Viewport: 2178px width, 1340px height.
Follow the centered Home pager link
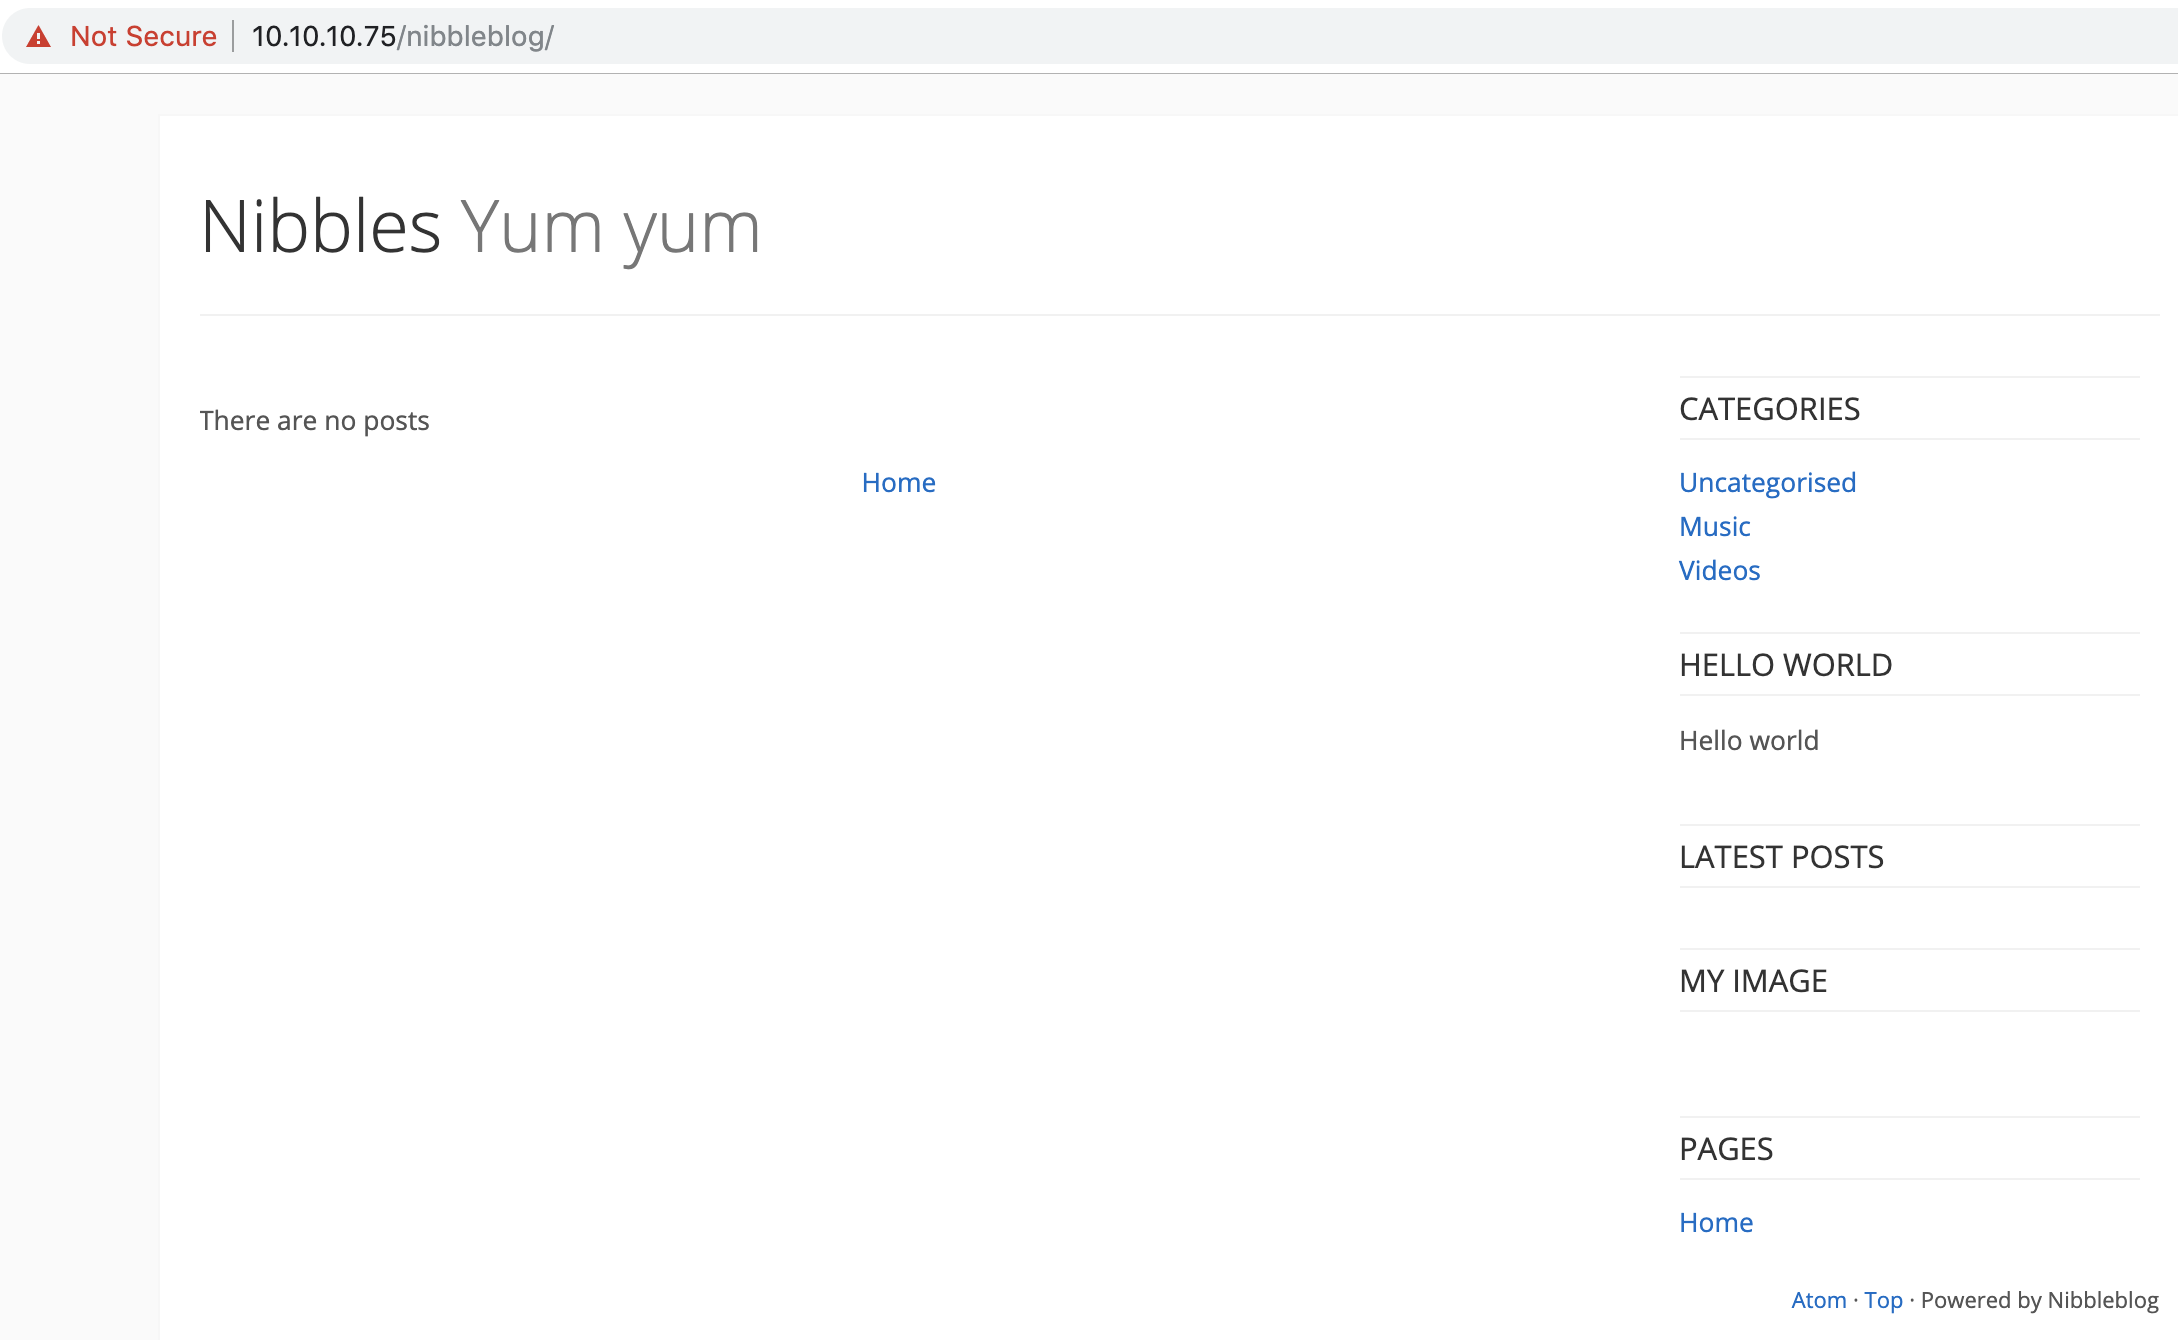[x=898, y=483]
